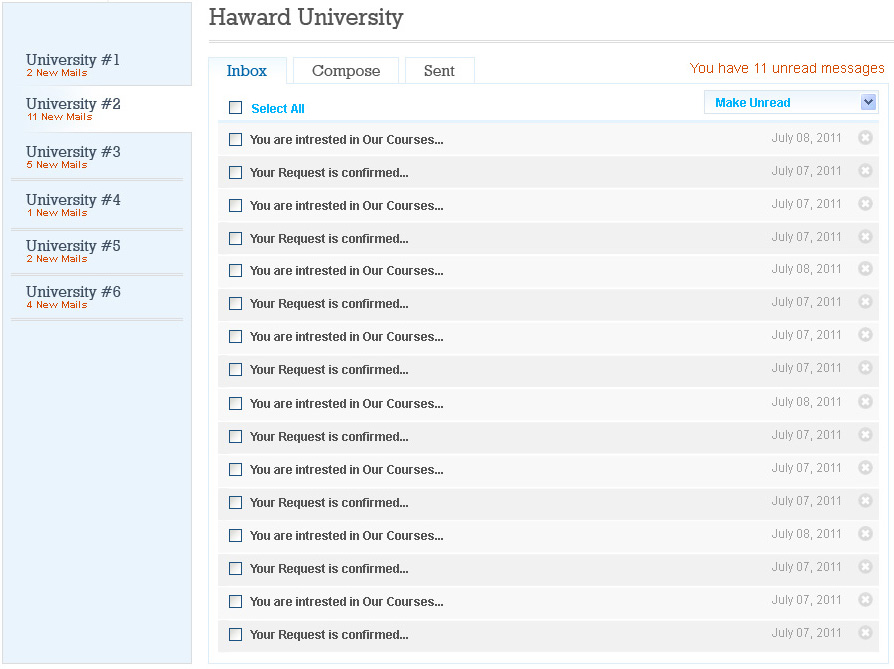Select the checkbox of the last message
The width and height of the screenshot is (894, 669).
click(x=236, y=635)
